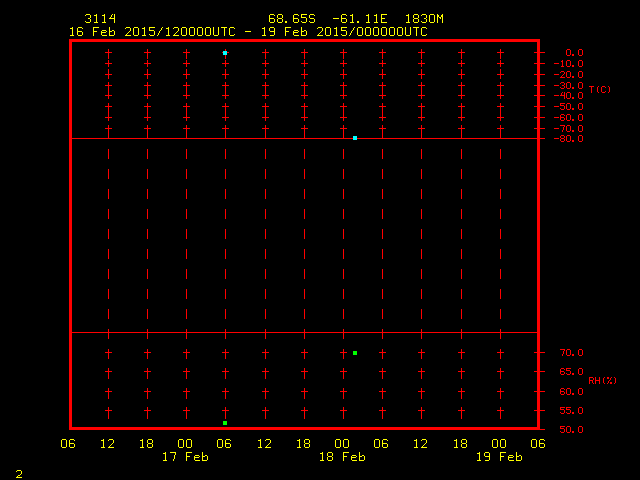Click the 17 Feb date label
The width and height of the screenshot is (640, 480).
click(x=185, y=457)
